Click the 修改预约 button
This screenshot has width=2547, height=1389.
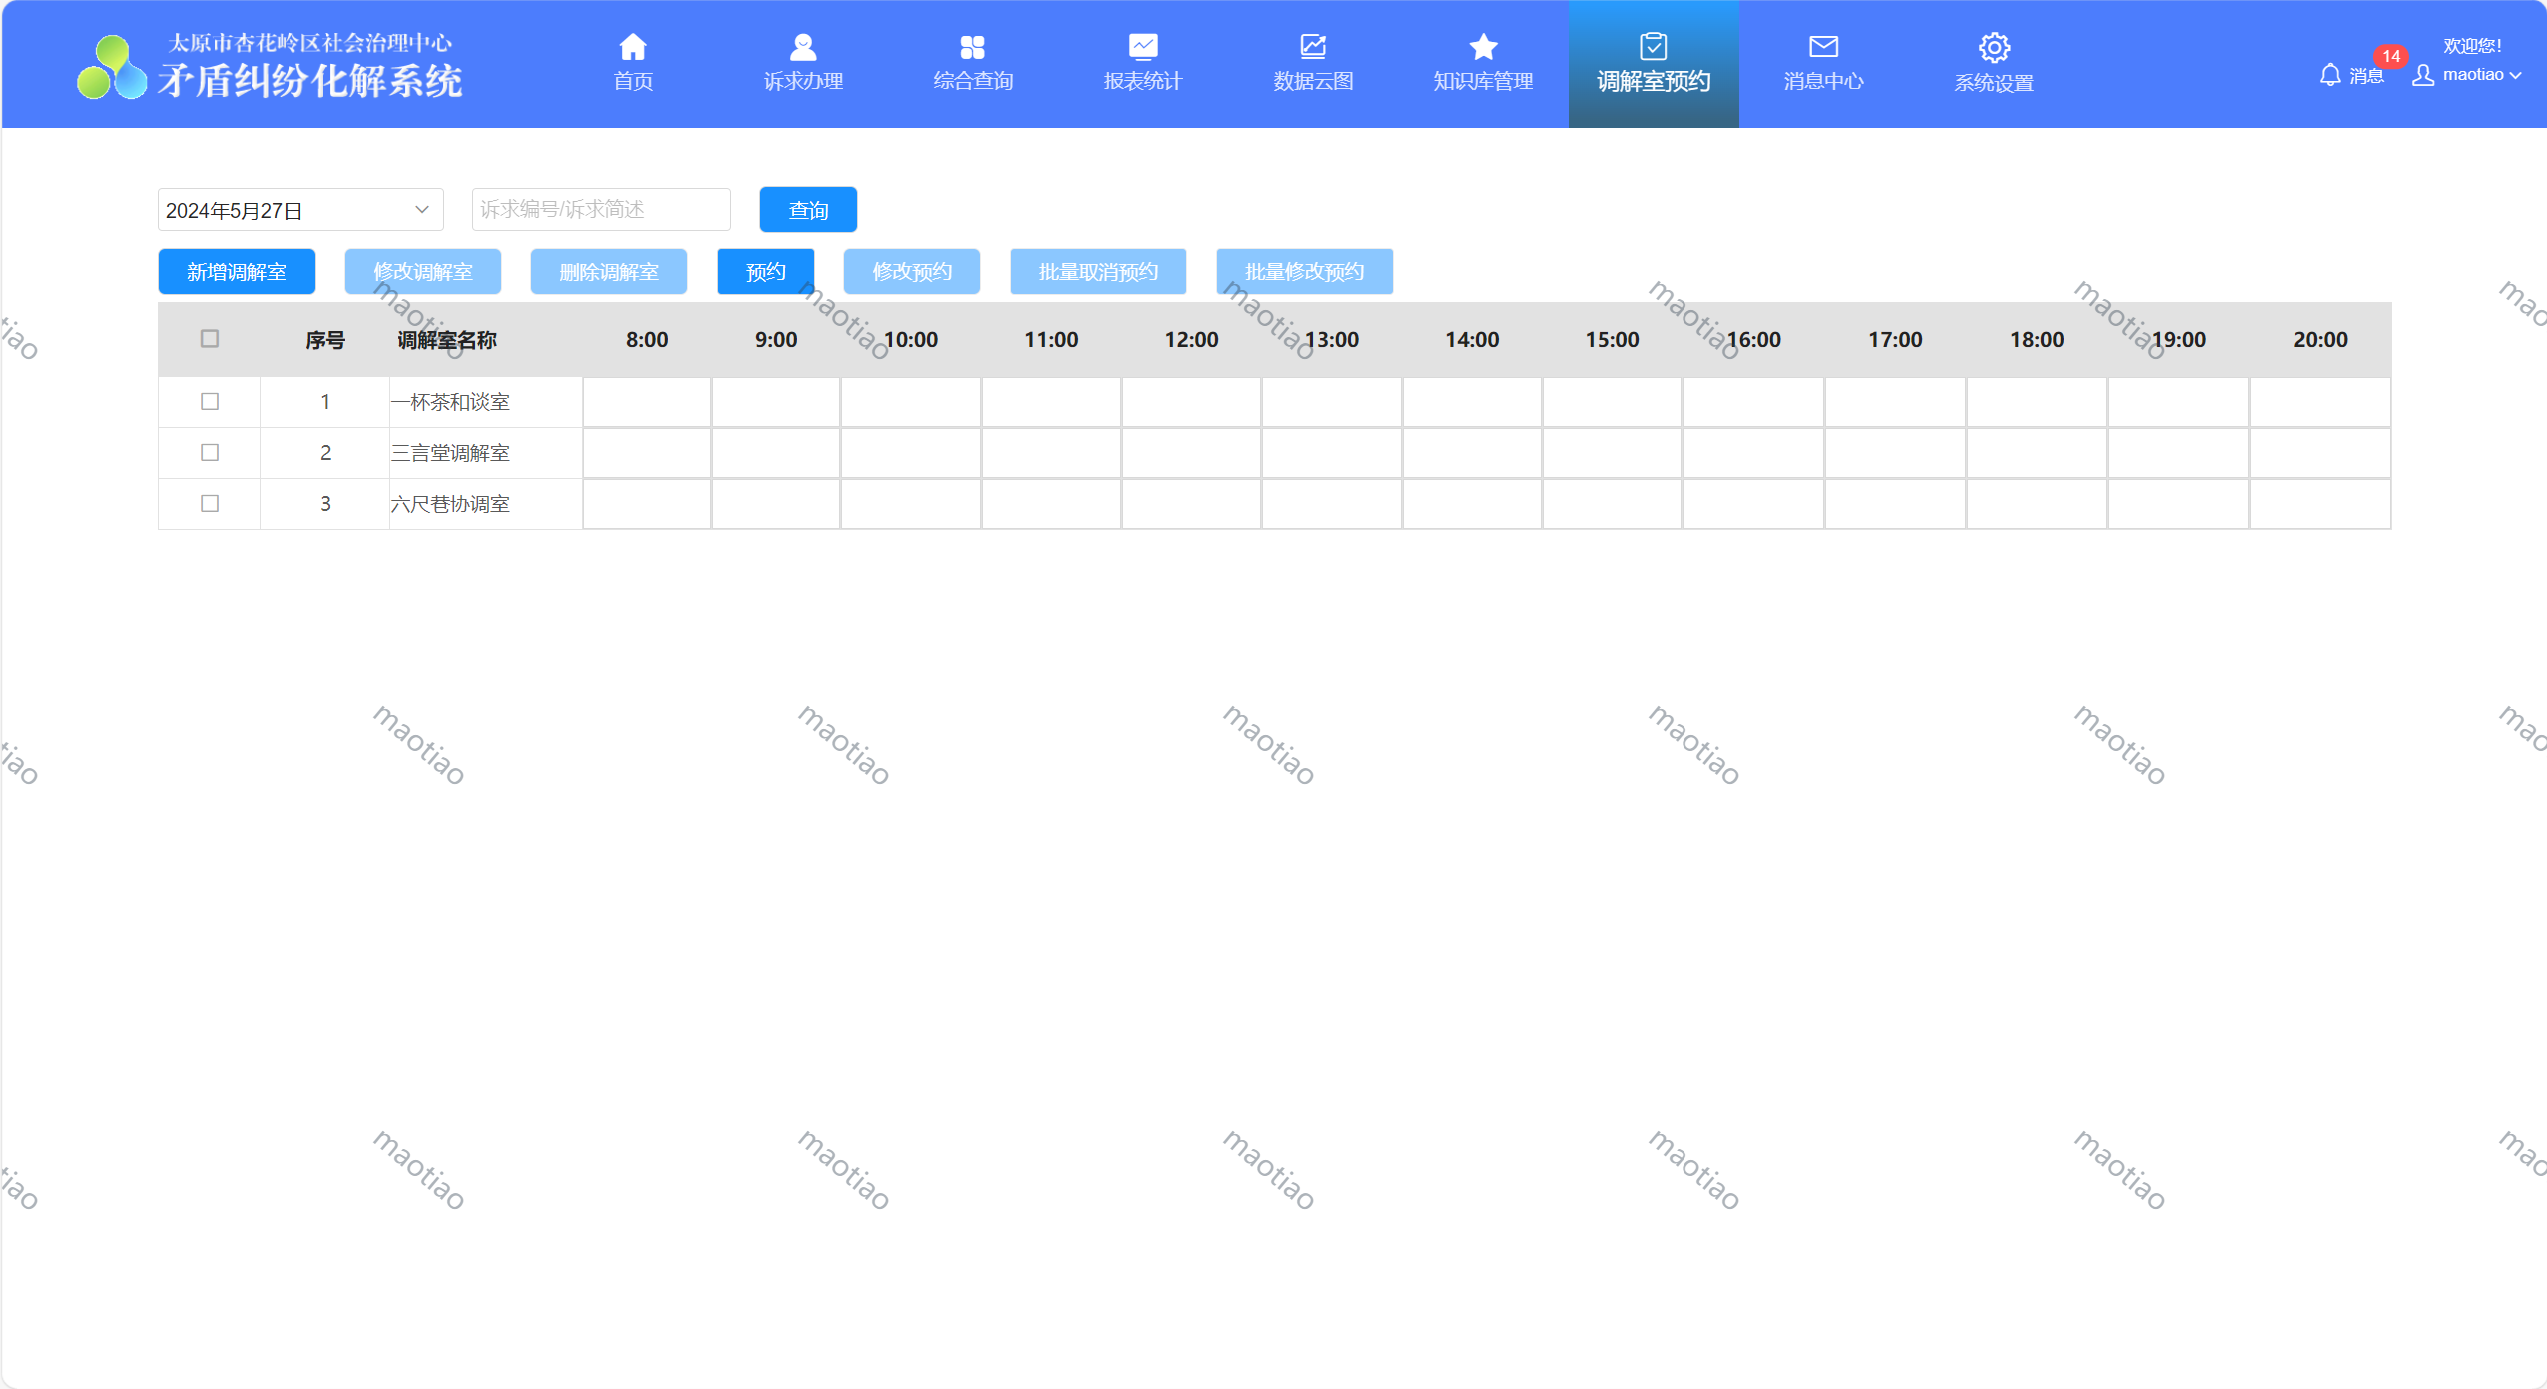click(912, 272)
